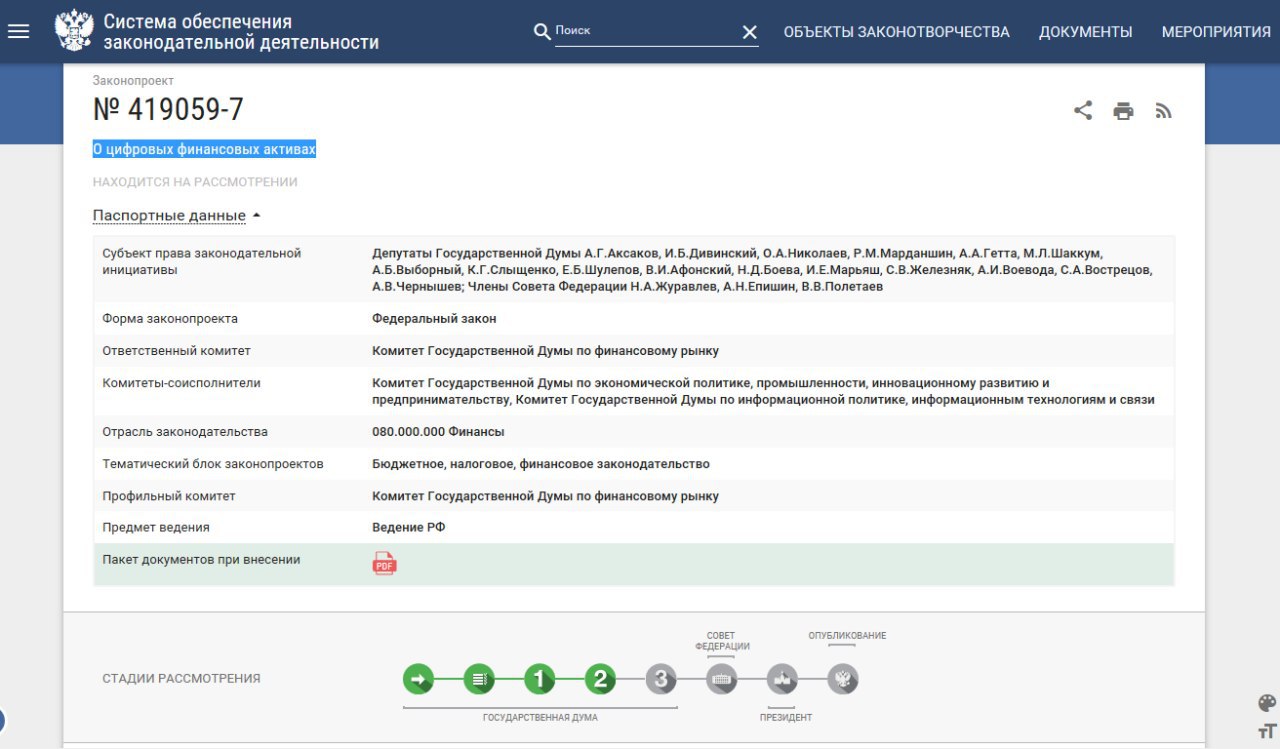Share the bill via share icon

1083,110
